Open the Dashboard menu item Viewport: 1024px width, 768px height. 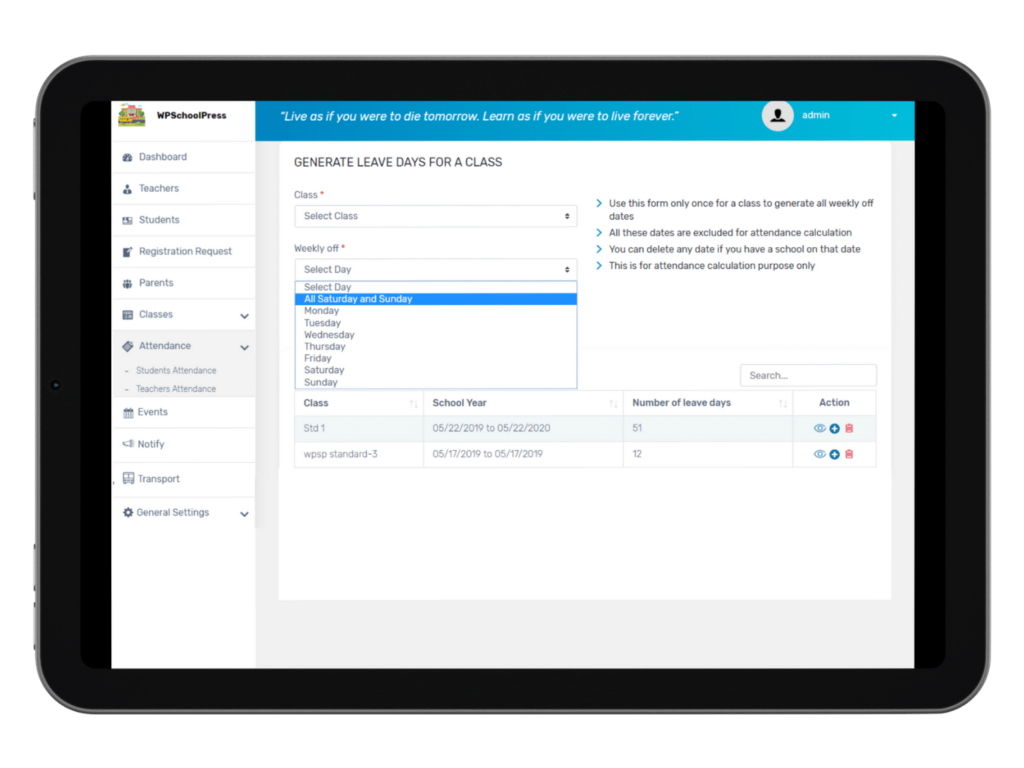(x=162, y=157)
